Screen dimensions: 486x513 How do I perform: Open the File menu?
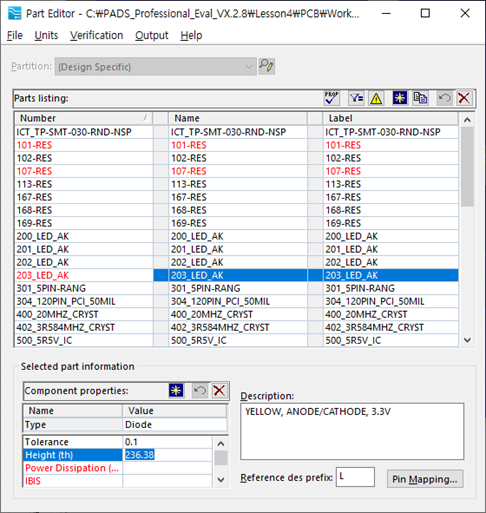(x=15, y=35)
